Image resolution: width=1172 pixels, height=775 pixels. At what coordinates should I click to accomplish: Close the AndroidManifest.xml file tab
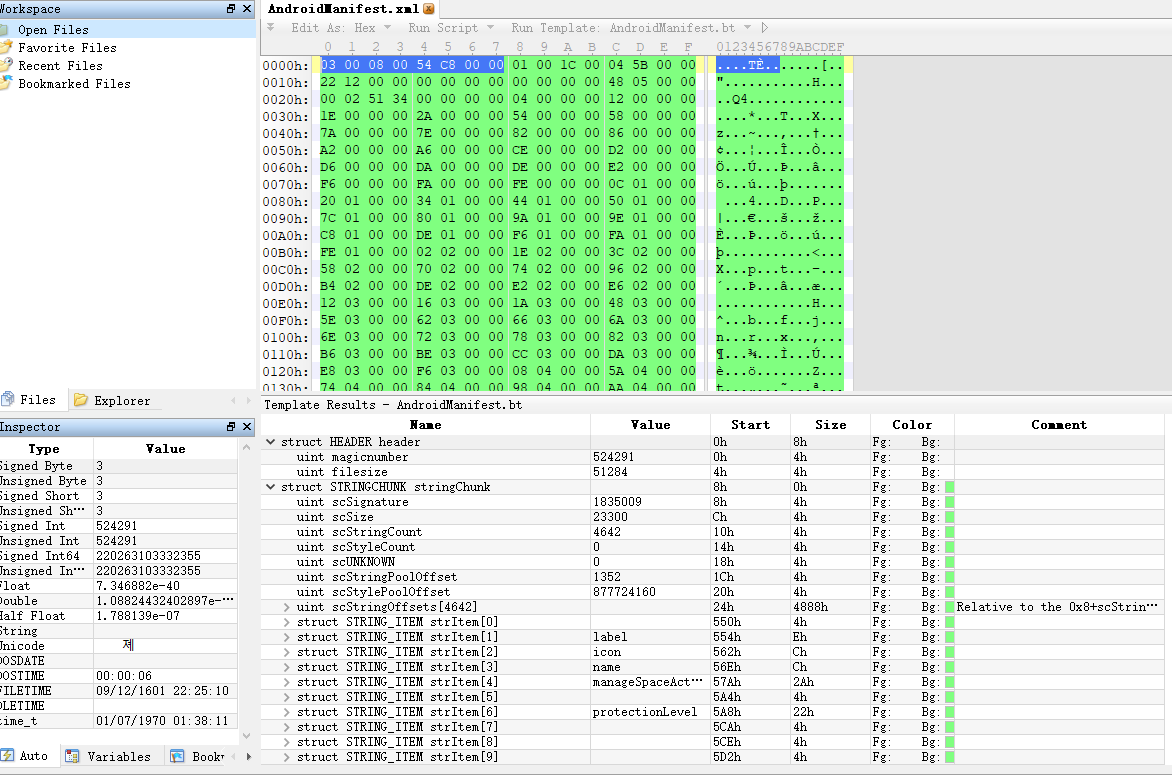[x=429, y=9]
